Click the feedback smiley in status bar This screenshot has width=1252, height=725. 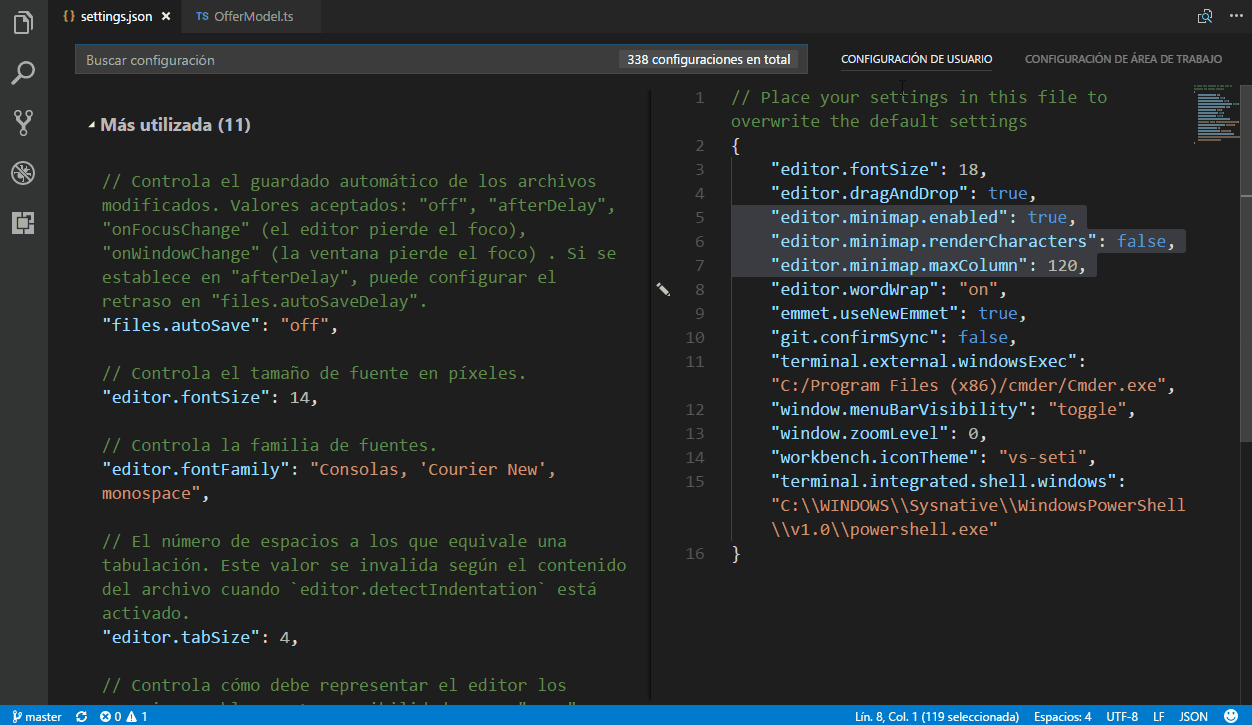1231,717
